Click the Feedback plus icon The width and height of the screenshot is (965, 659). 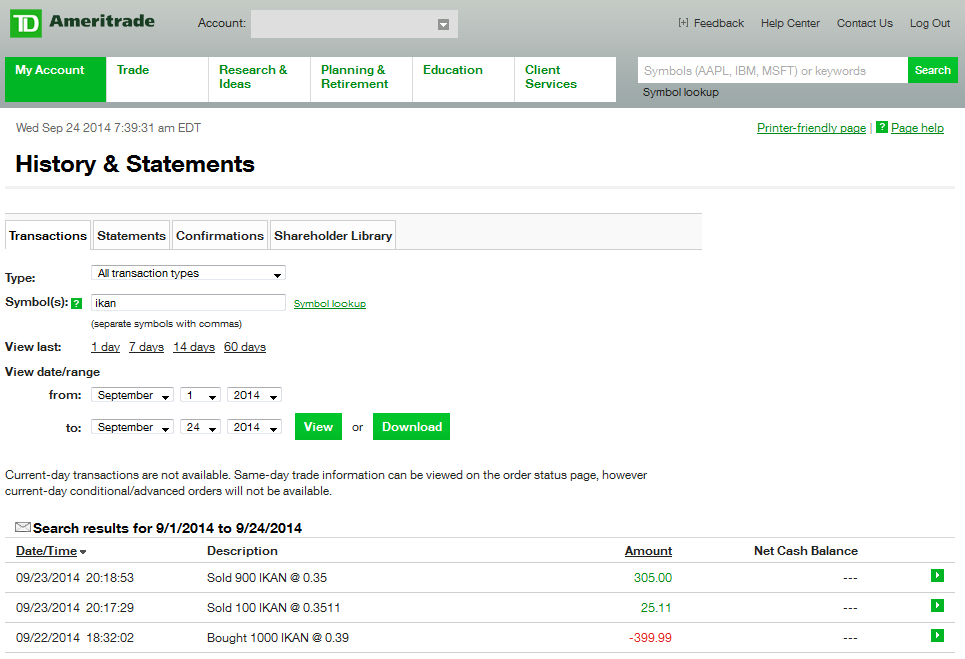click(683, 23)
